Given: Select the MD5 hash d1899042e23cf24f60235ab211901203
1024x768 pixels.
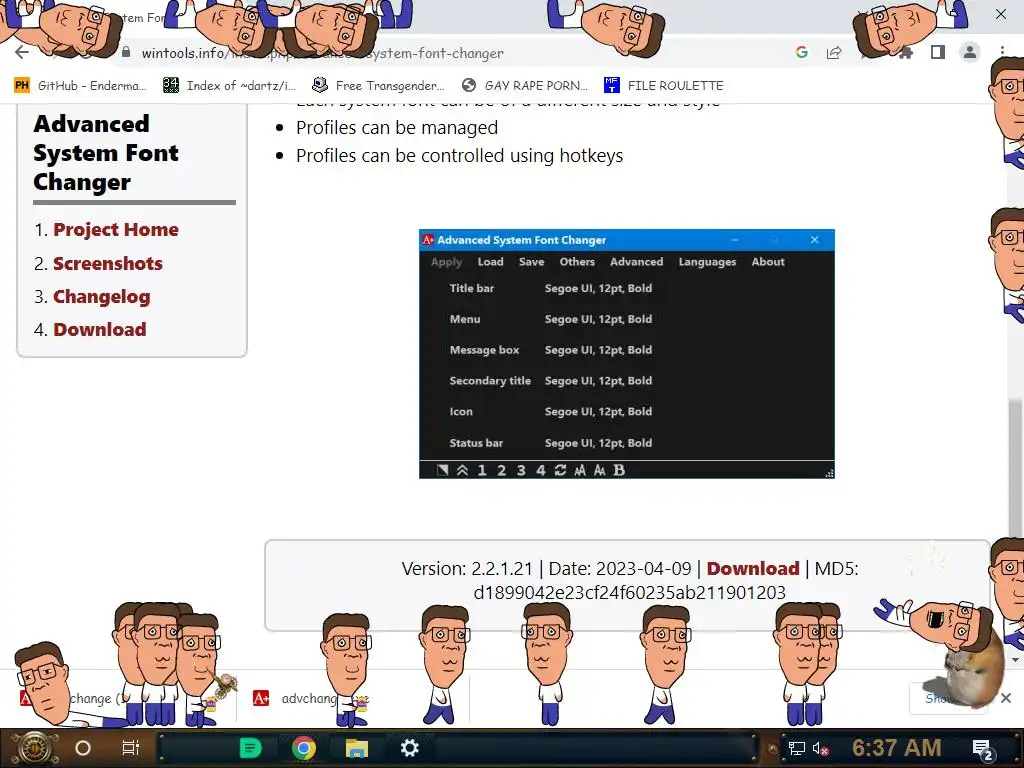Looking at the screenshot, I should coord(630,593).
